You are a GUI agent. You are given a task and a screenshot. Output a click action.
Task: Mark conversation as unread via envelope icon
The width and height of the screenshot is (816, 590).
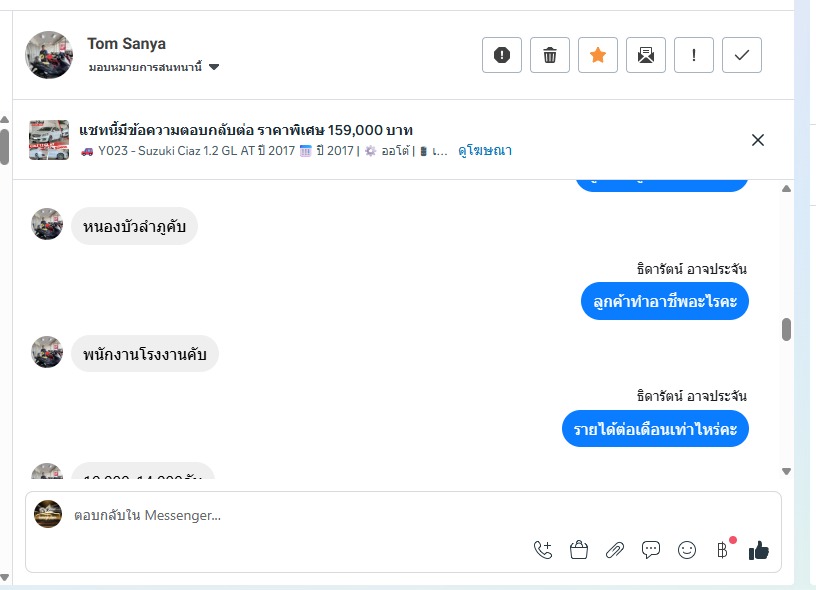tap(646, 55)
